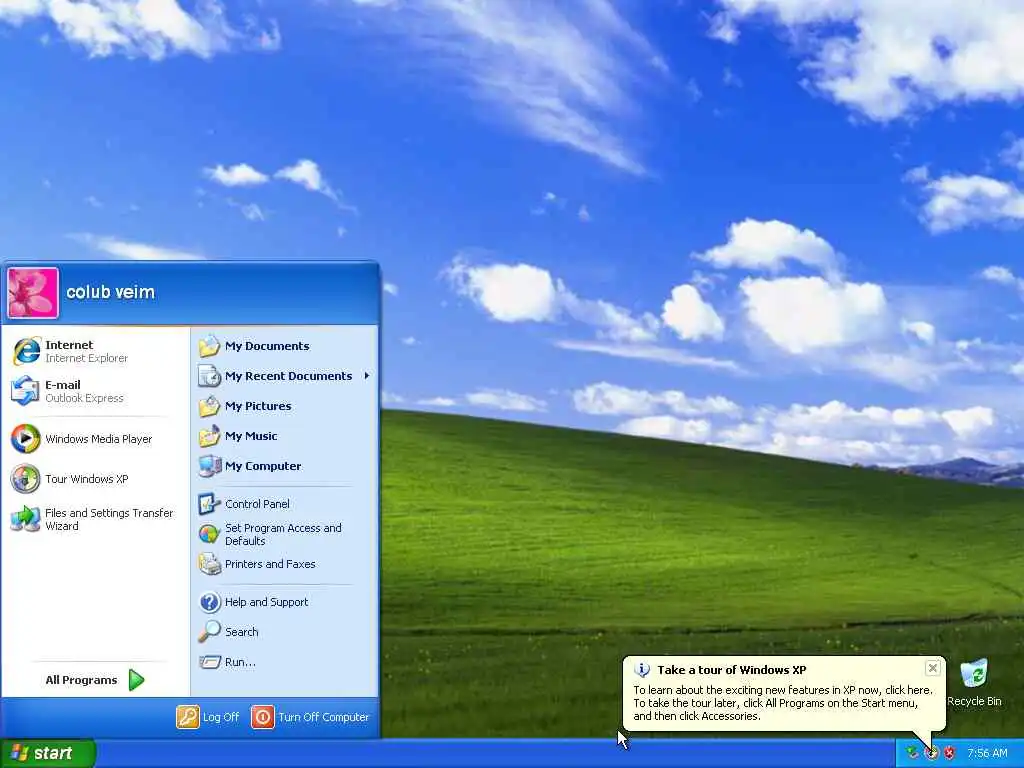Open My Music folder icon
The height and width of the screenshot is (768, 1024).
[210, 436]
